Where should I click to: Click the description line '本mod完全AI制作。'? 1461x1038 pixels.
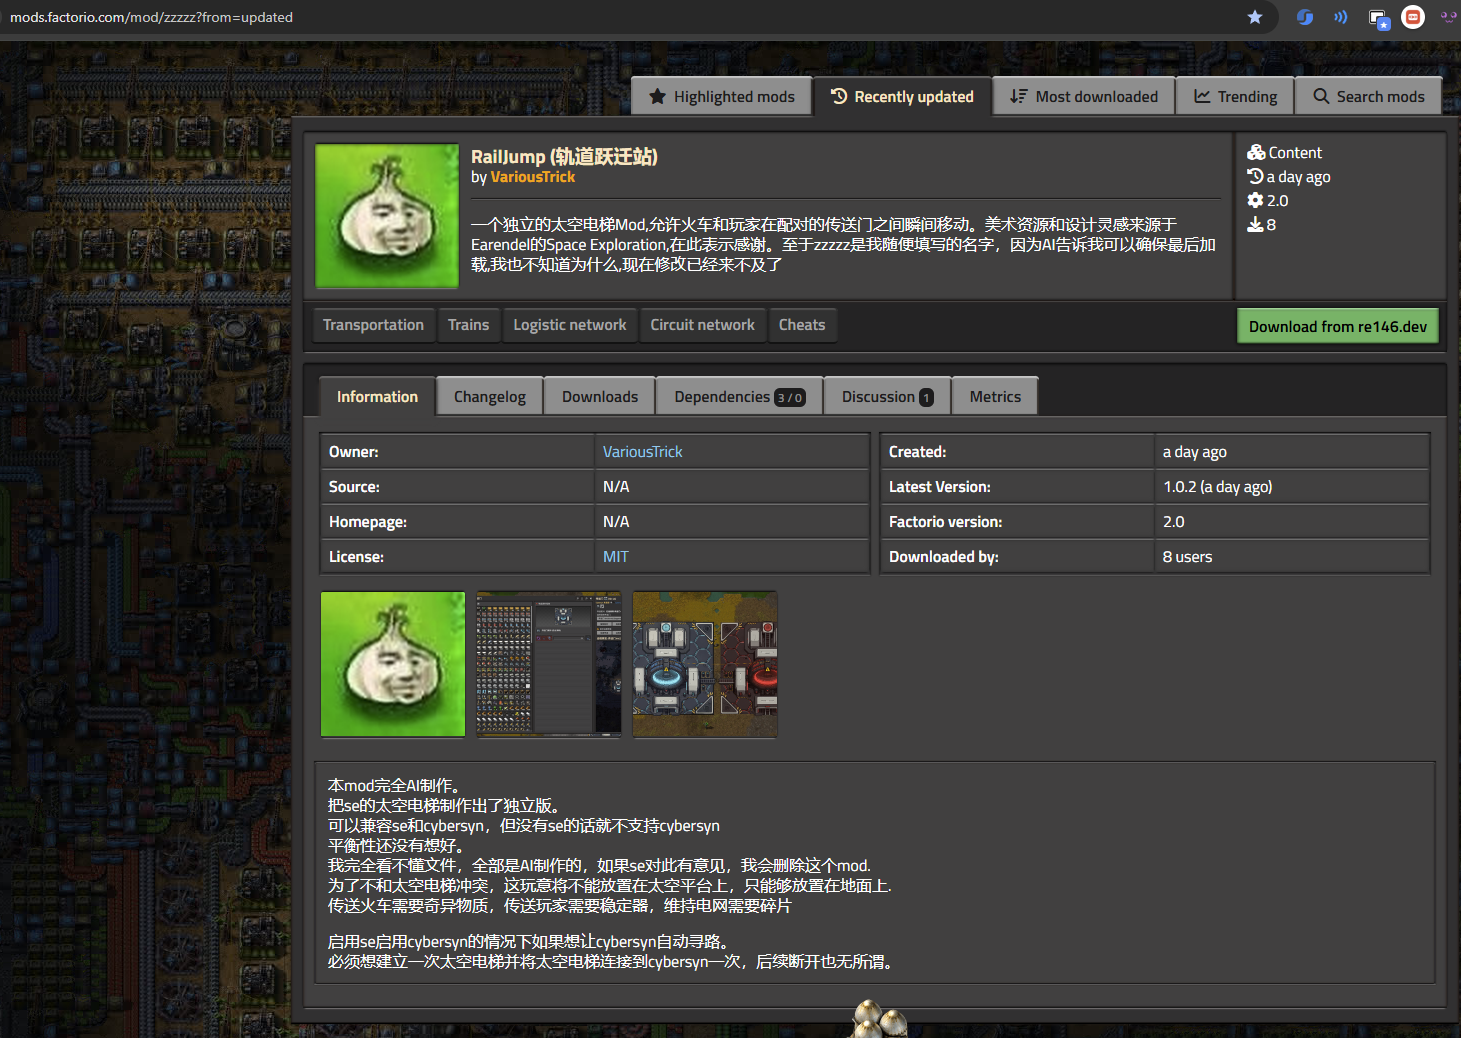pos(394,786)
